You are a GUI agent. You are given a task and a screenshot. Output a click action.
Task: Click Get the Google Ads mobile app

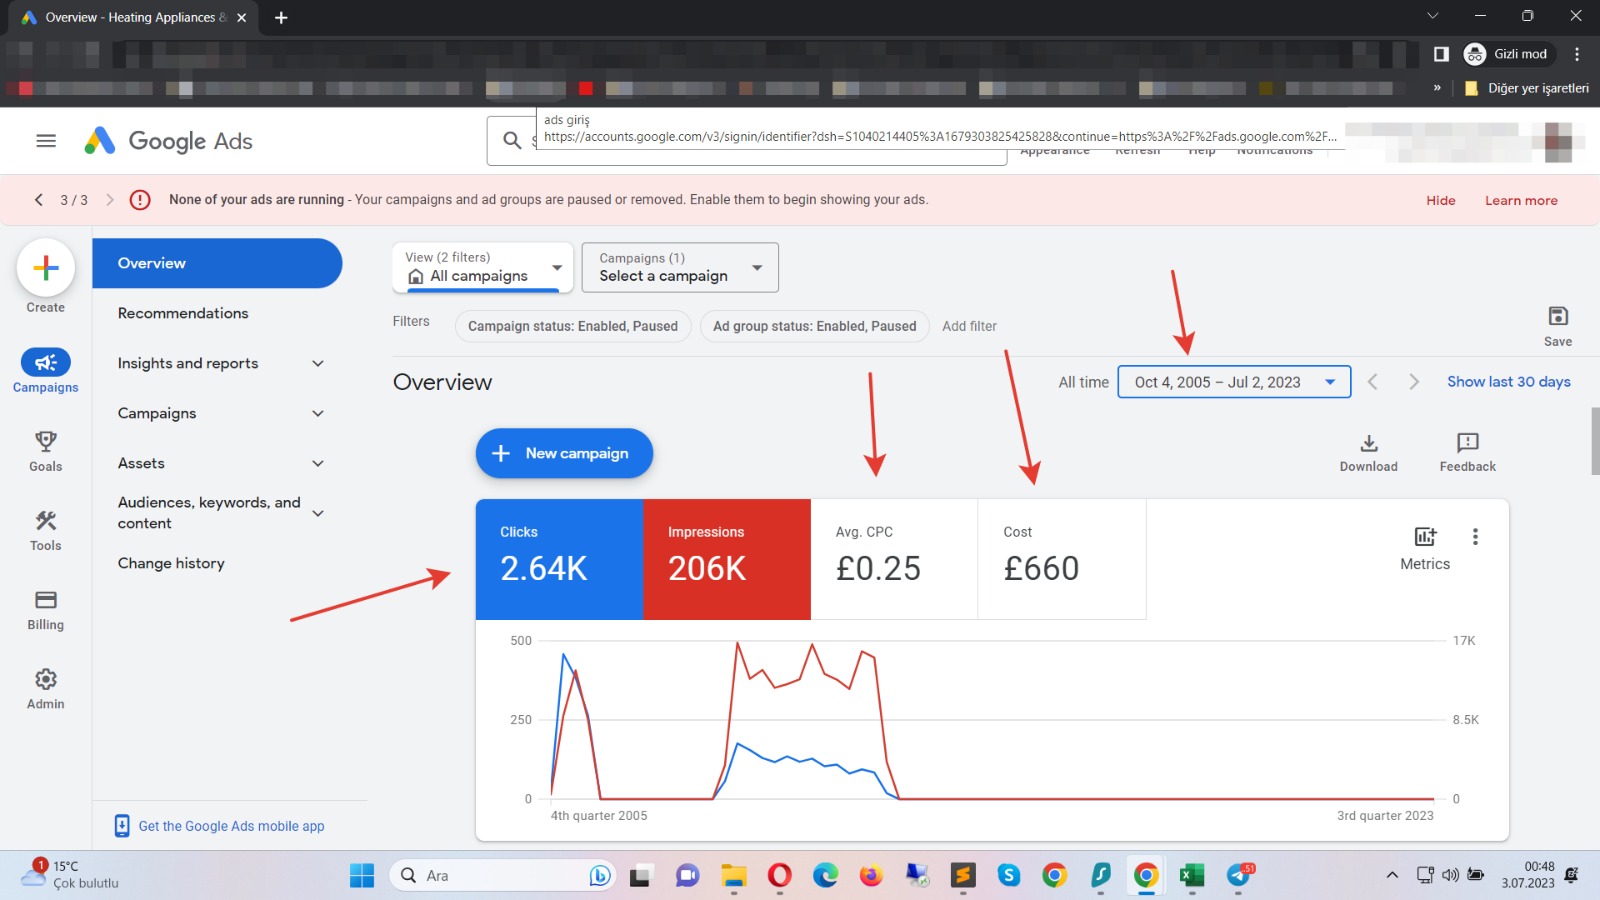[231, 826]
